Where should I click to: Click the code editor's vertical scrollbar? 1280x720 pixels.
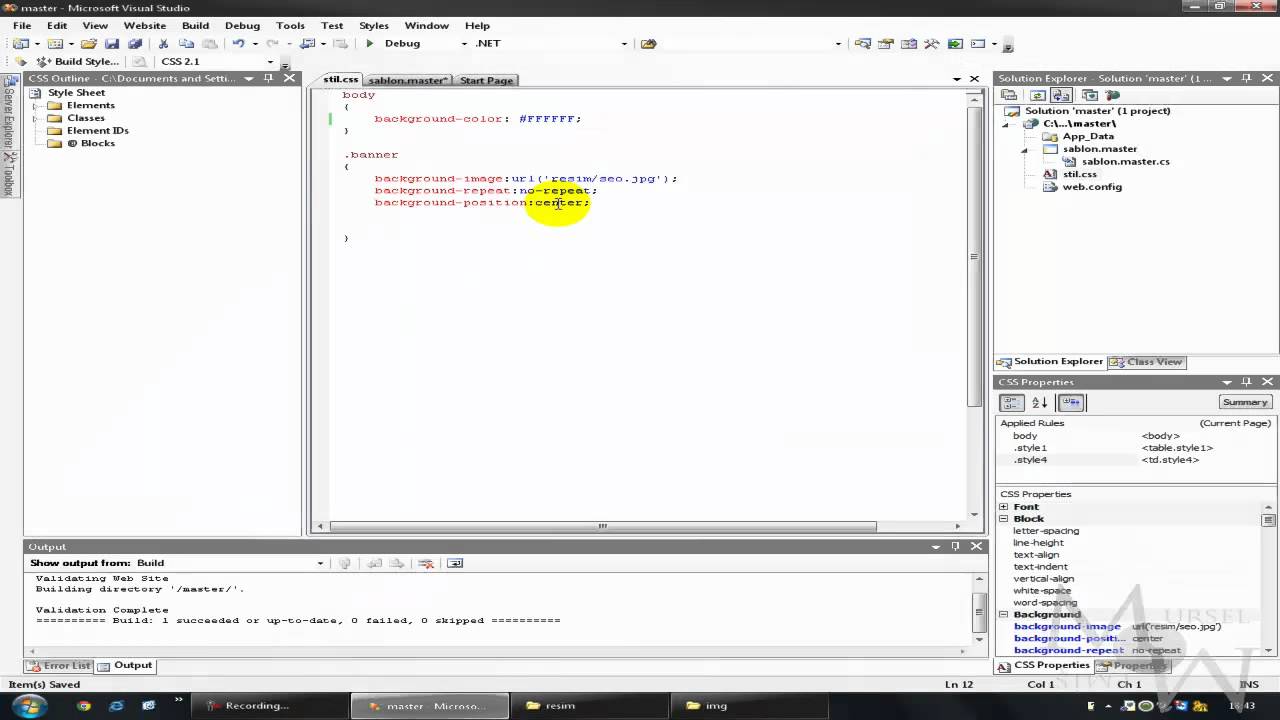pos(974,256)
